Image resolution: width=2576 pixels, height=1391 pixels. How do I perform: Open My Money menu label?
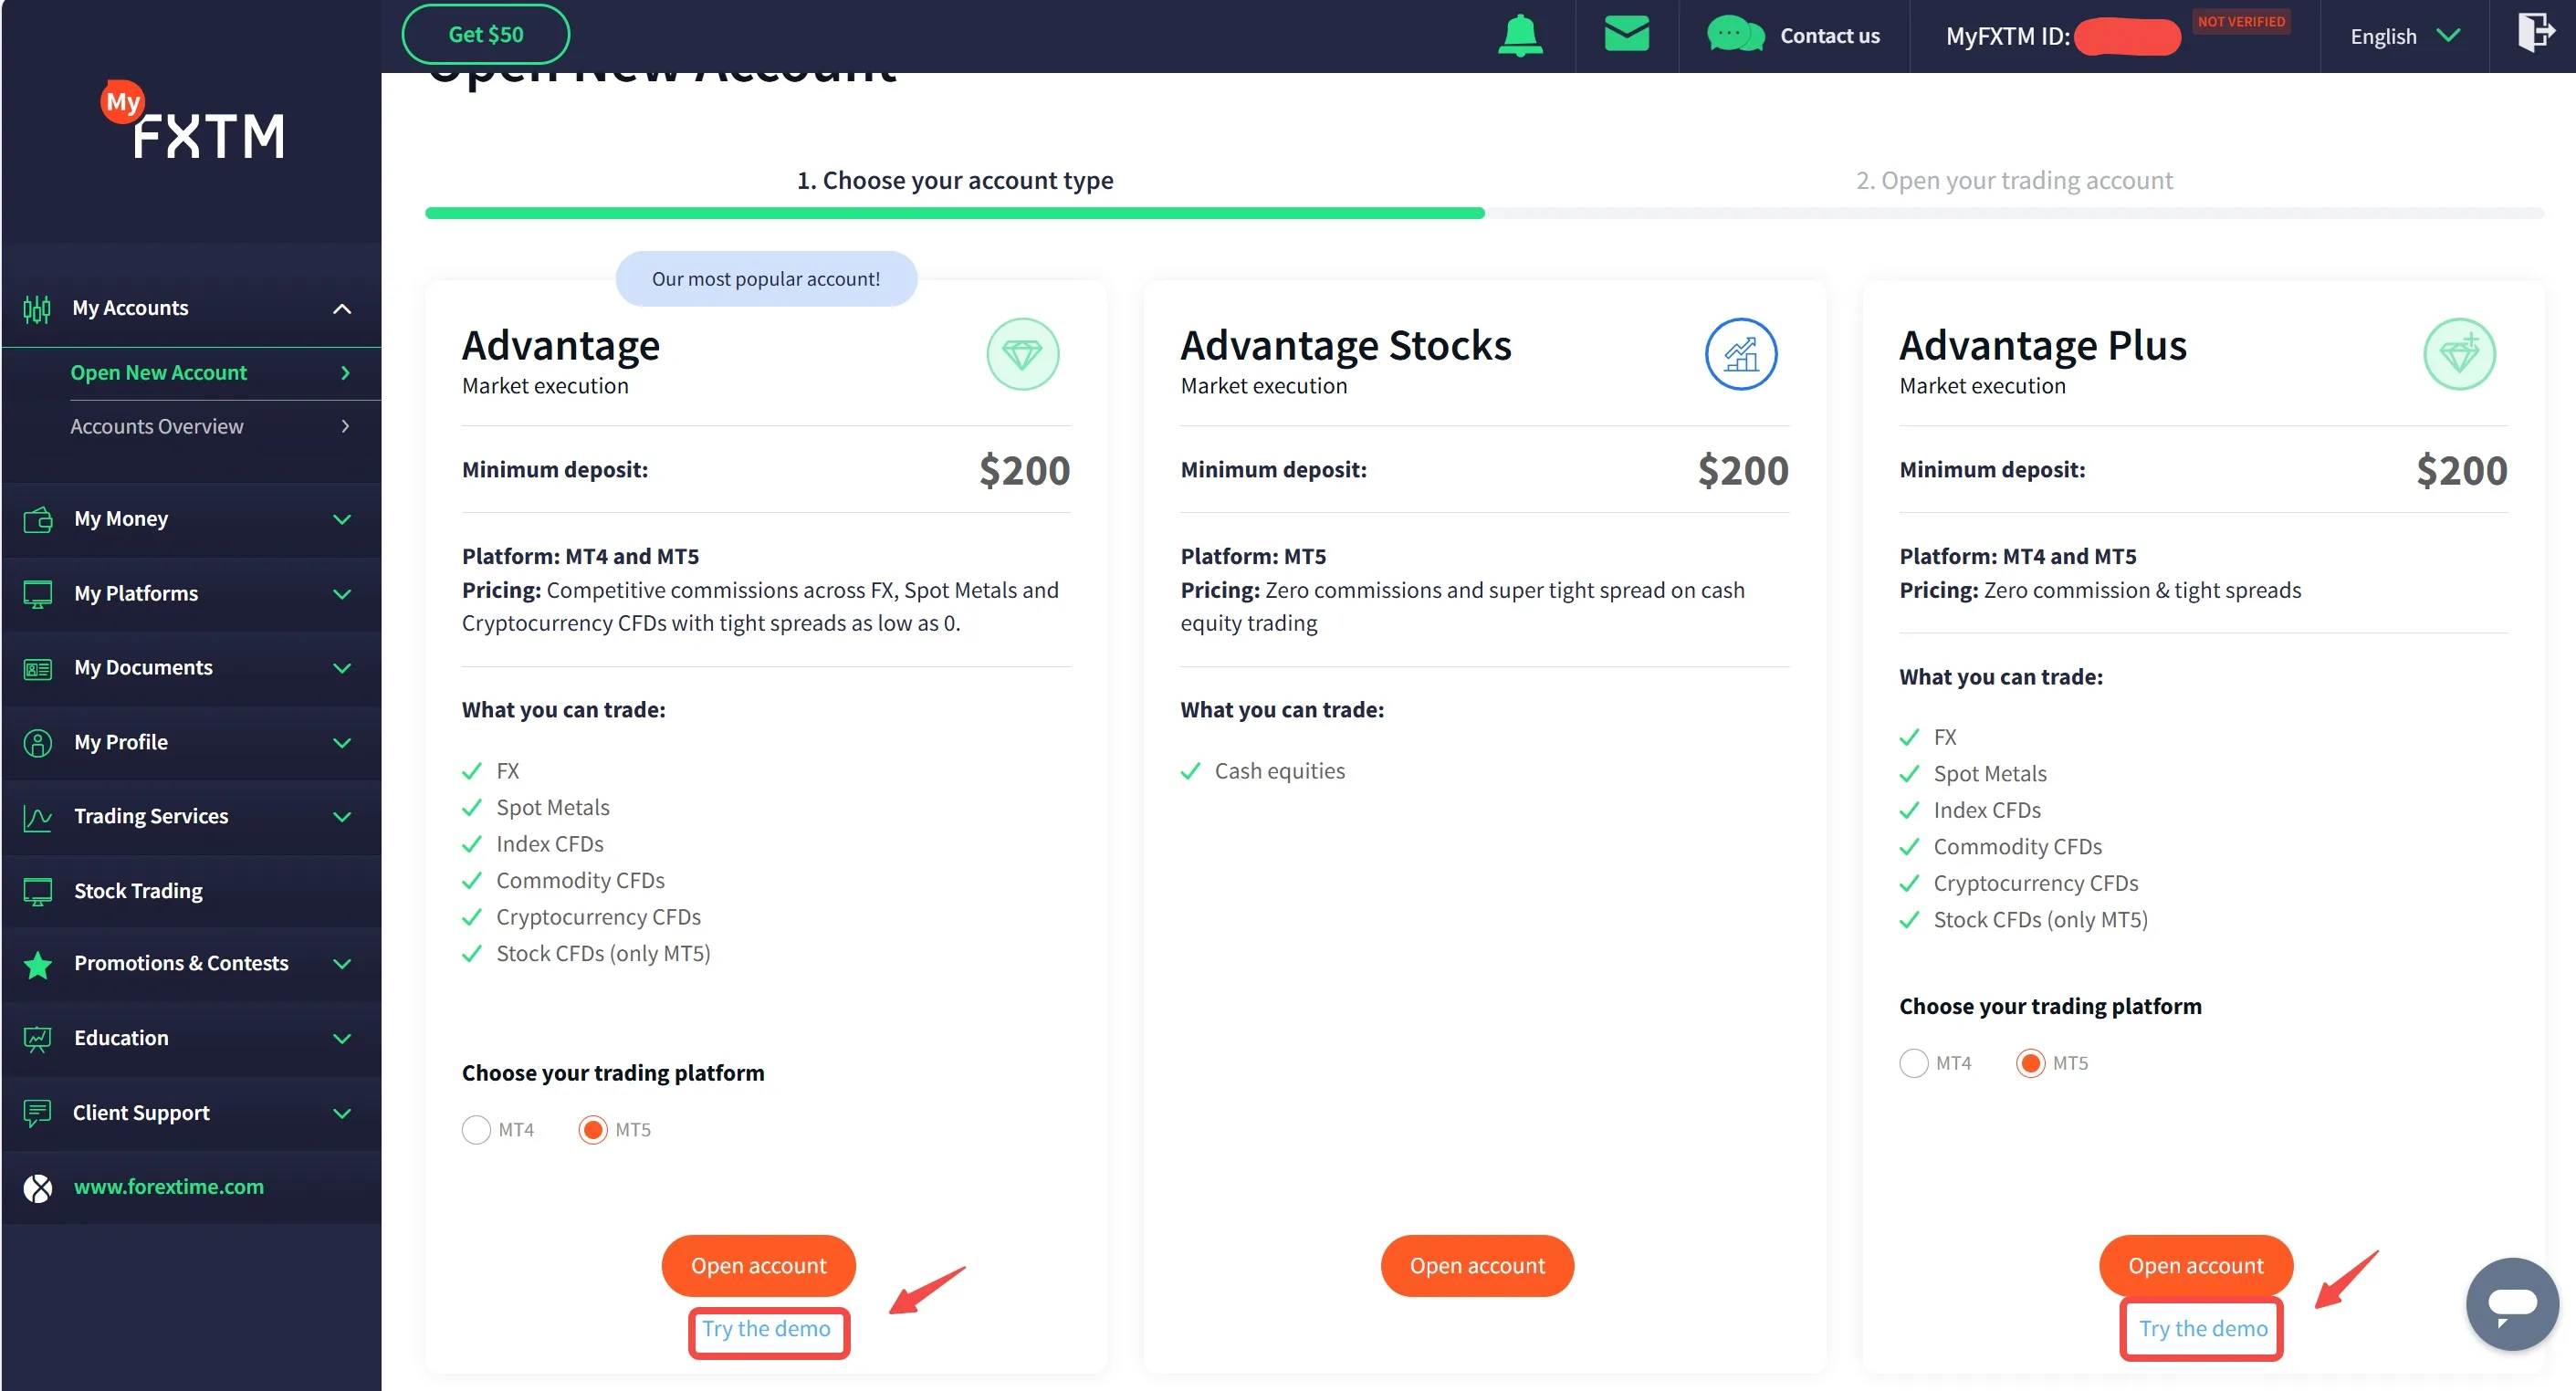coord(121,519)
